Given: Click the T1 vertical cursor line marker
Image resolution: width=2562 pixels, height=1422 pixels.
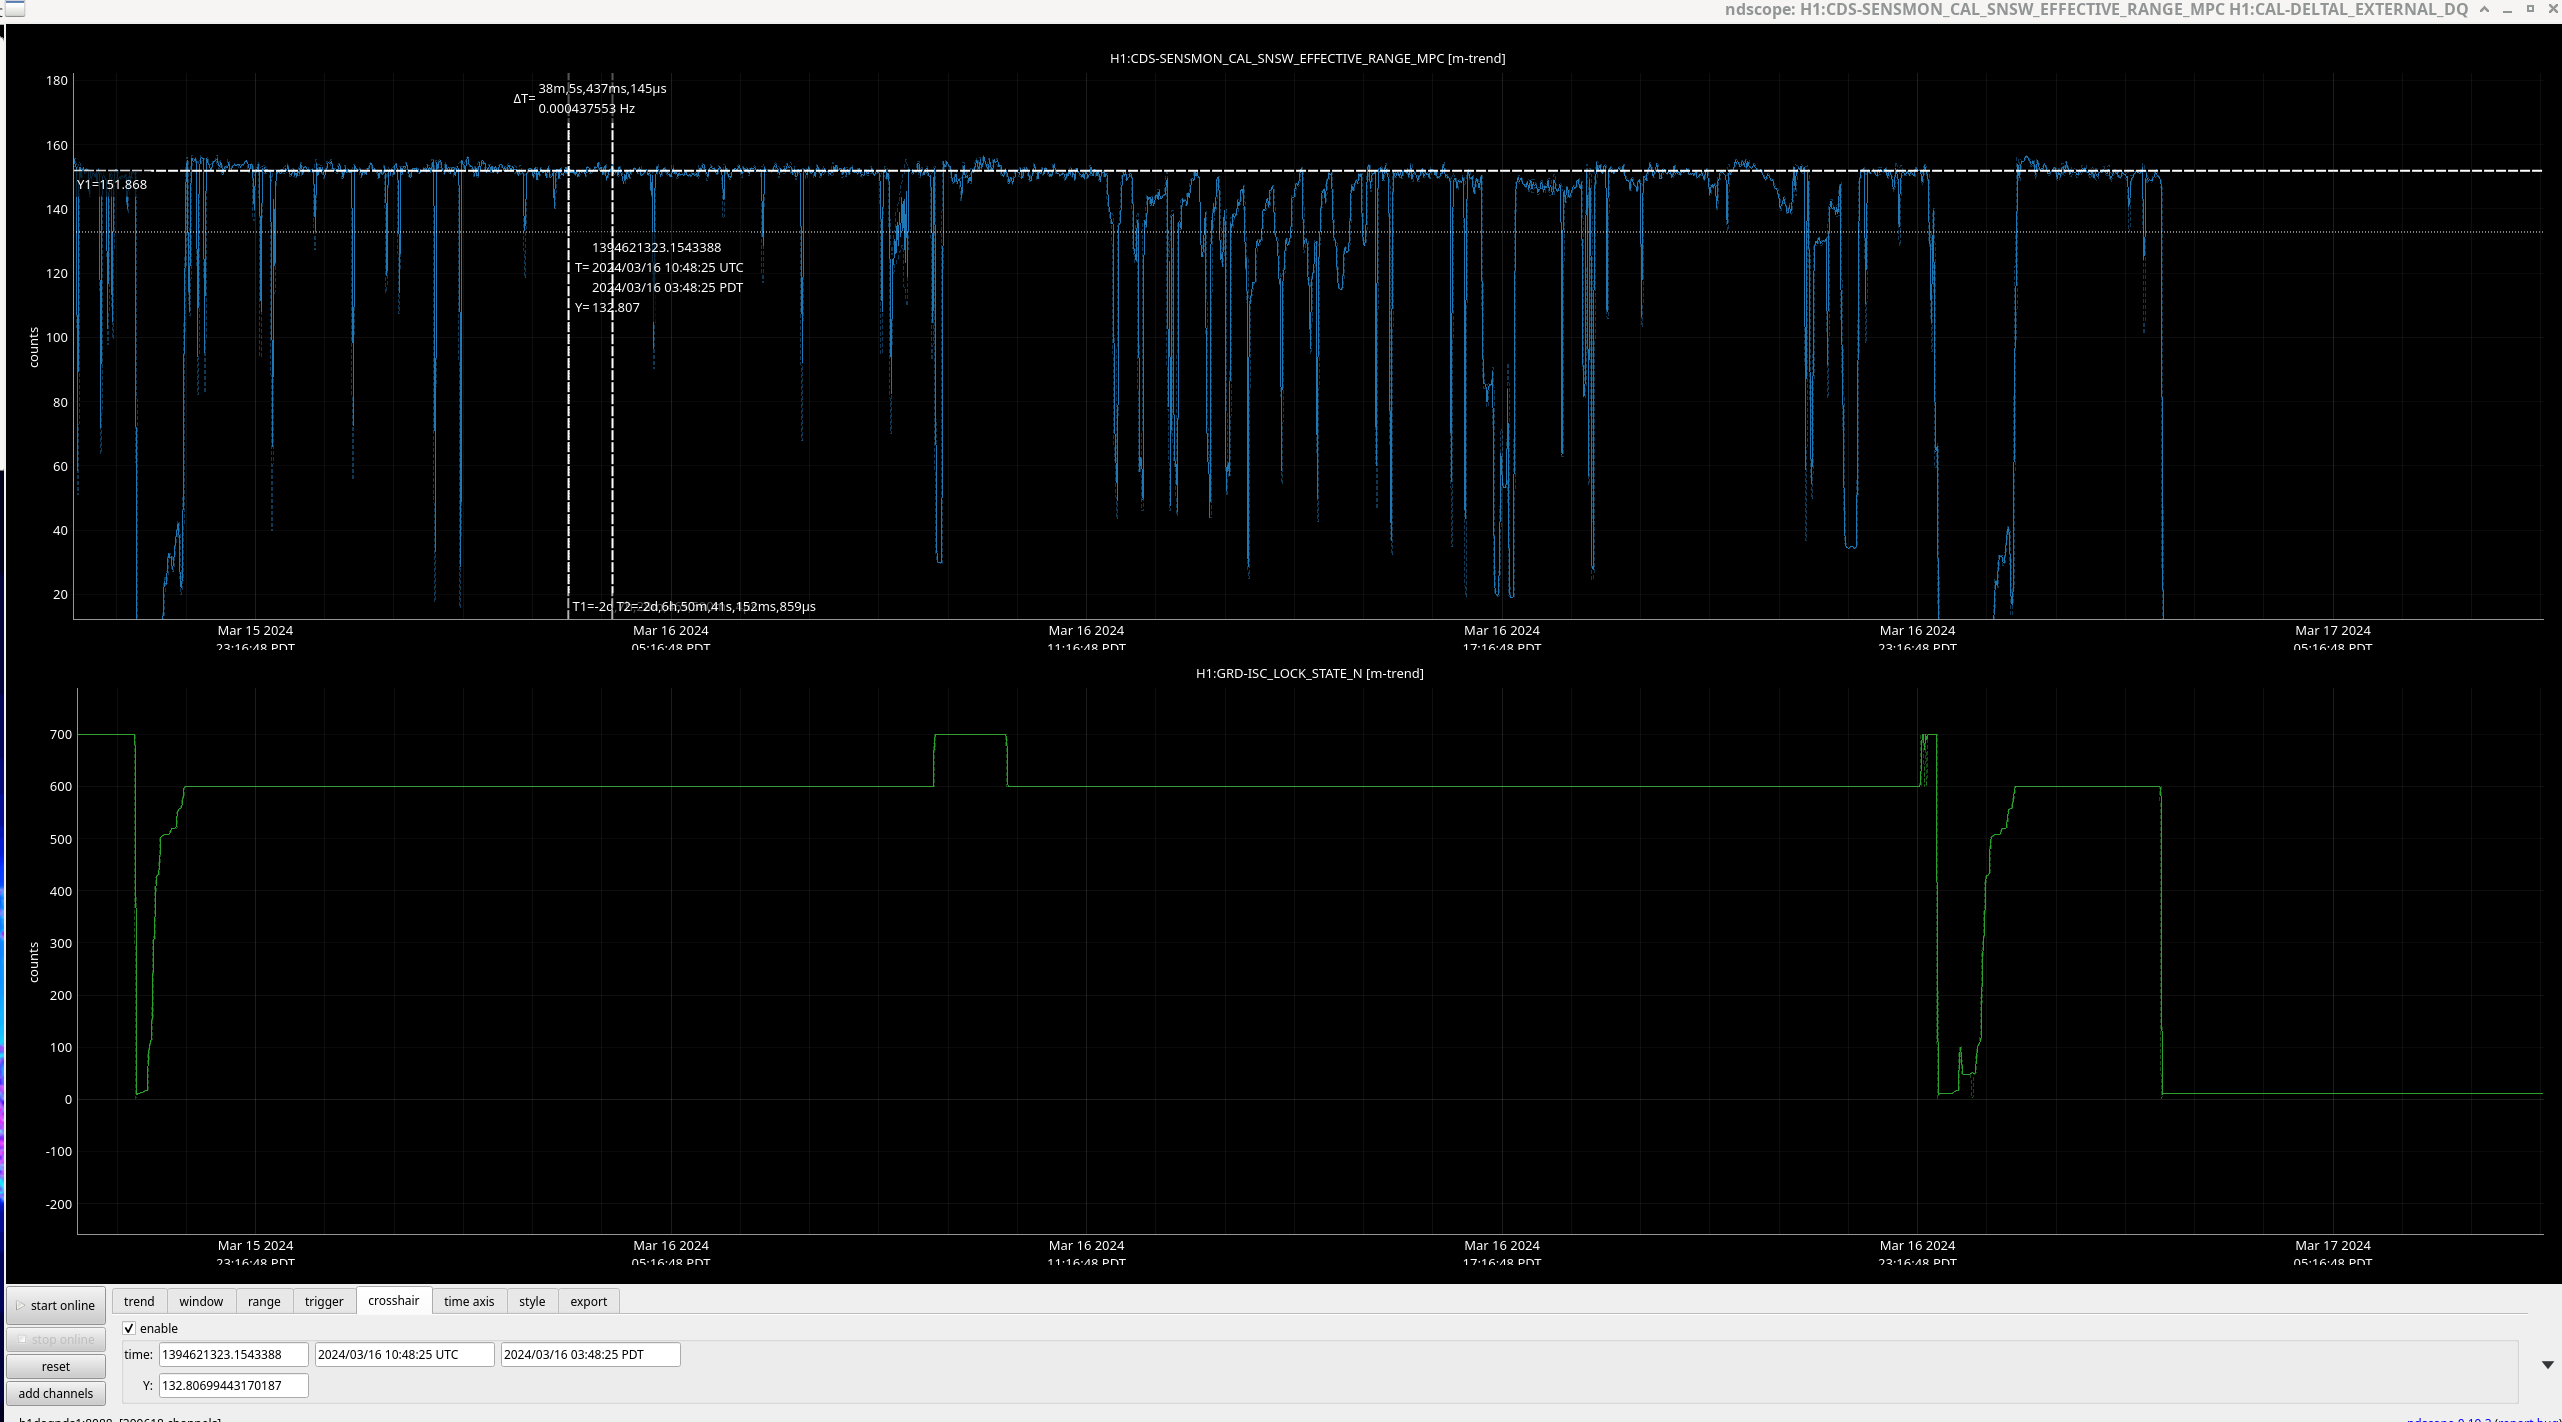Looking at the screenshot, I should point(568,400).
